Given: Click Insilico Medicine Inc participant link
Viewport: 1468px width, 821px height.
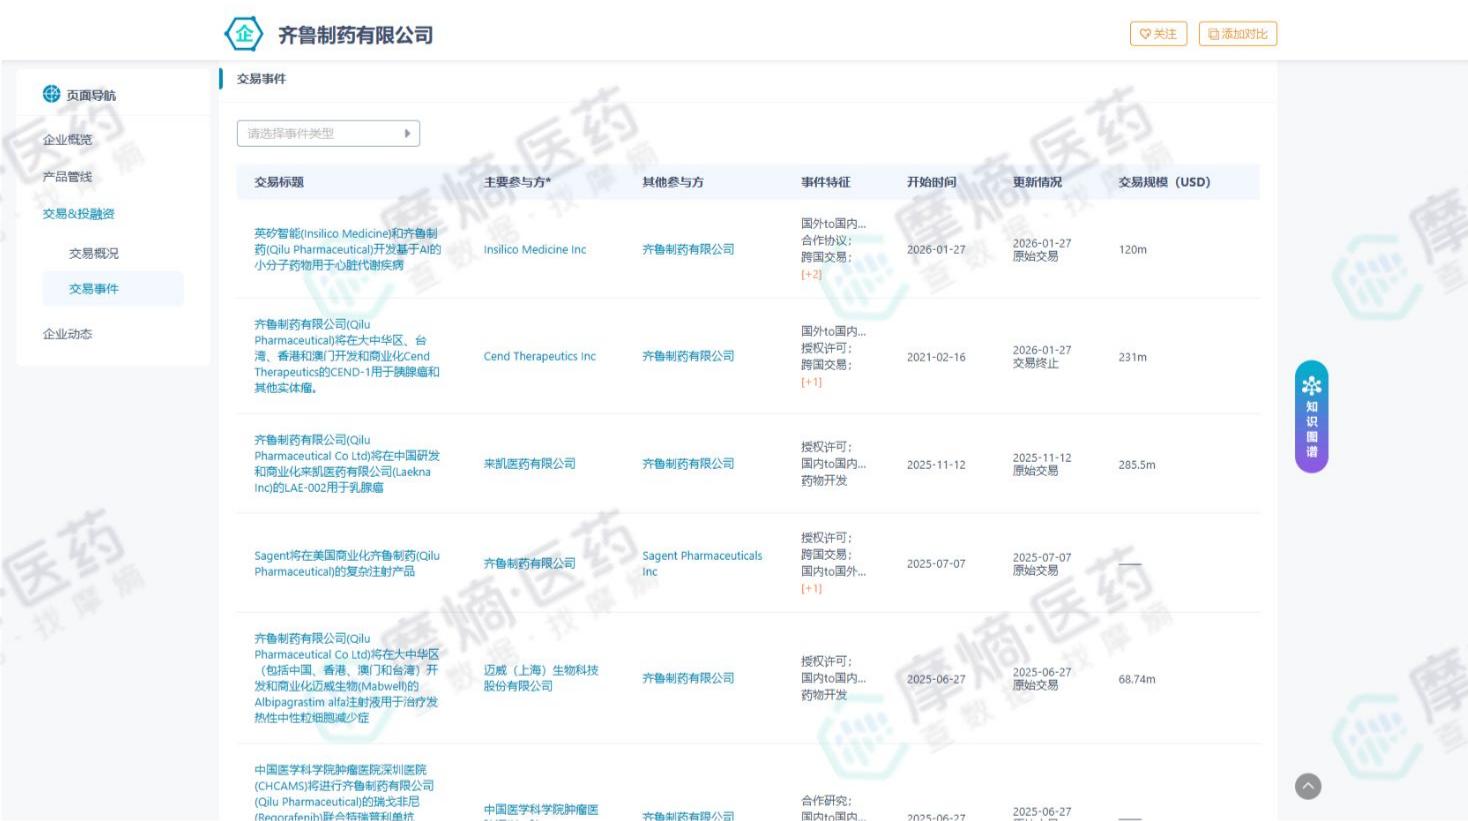Looking at the screenshot, I should tap(535, 249).
